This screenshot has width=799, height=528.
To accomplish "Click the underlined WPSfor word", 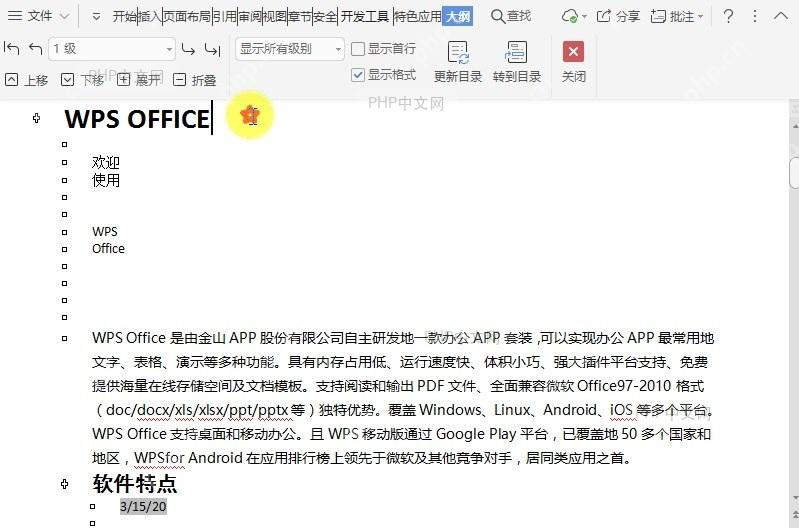I will click(159, 458).
